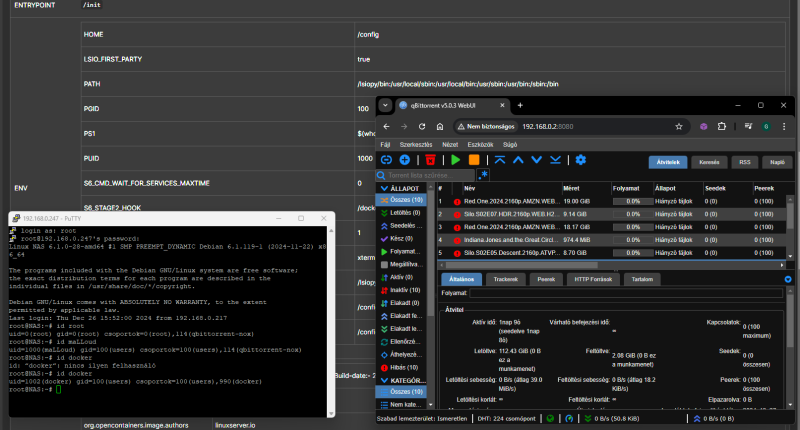This screenshot has width=800, height=430.
Task: Open the Általános details tab
Action: (x=461, y=279)
